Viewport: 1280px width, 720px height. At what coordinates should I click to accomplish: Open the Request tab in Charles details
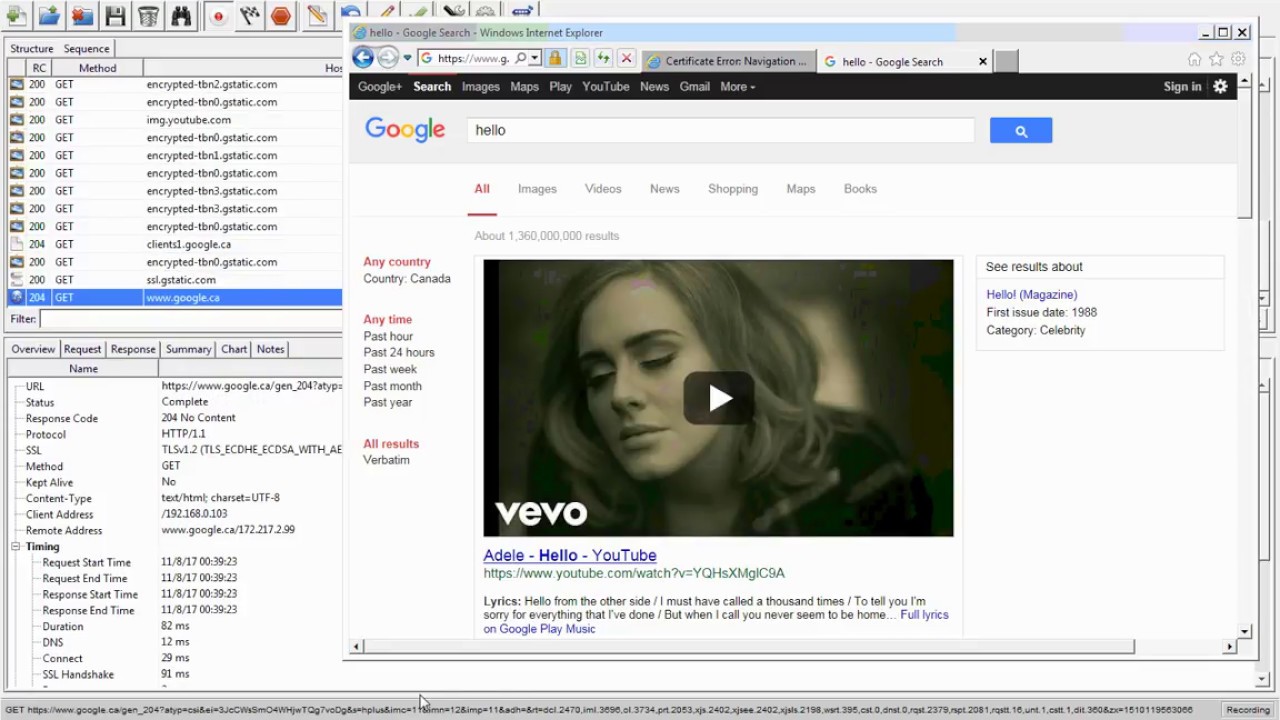tap(82, 349)
